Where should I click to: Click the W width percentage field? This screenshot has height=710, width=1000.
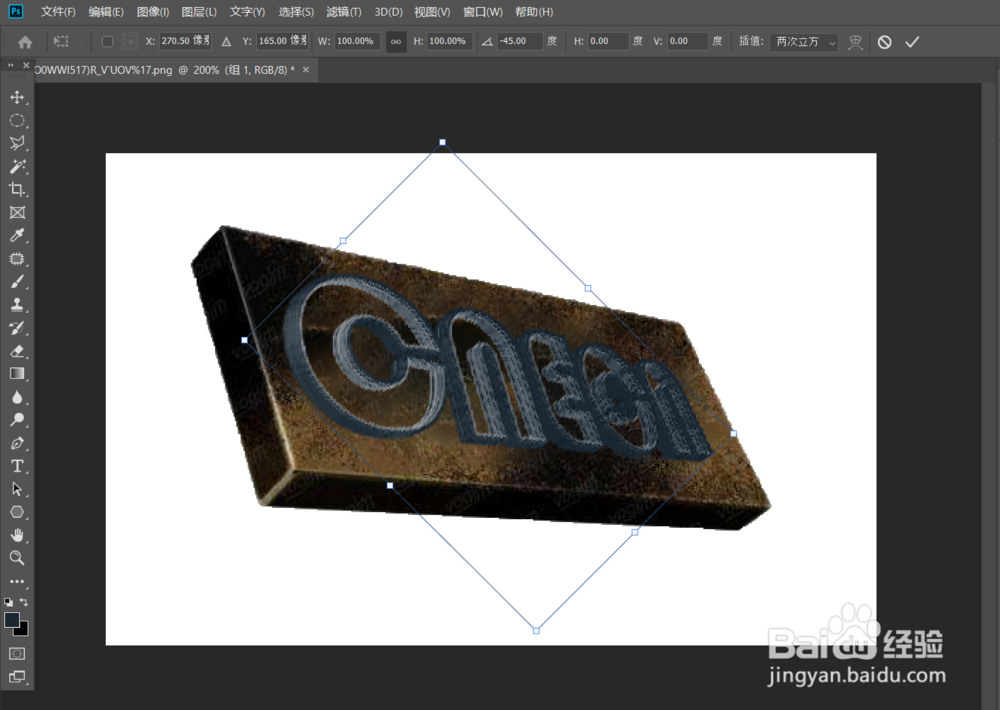pyautogui.click(x=357, y=41)
